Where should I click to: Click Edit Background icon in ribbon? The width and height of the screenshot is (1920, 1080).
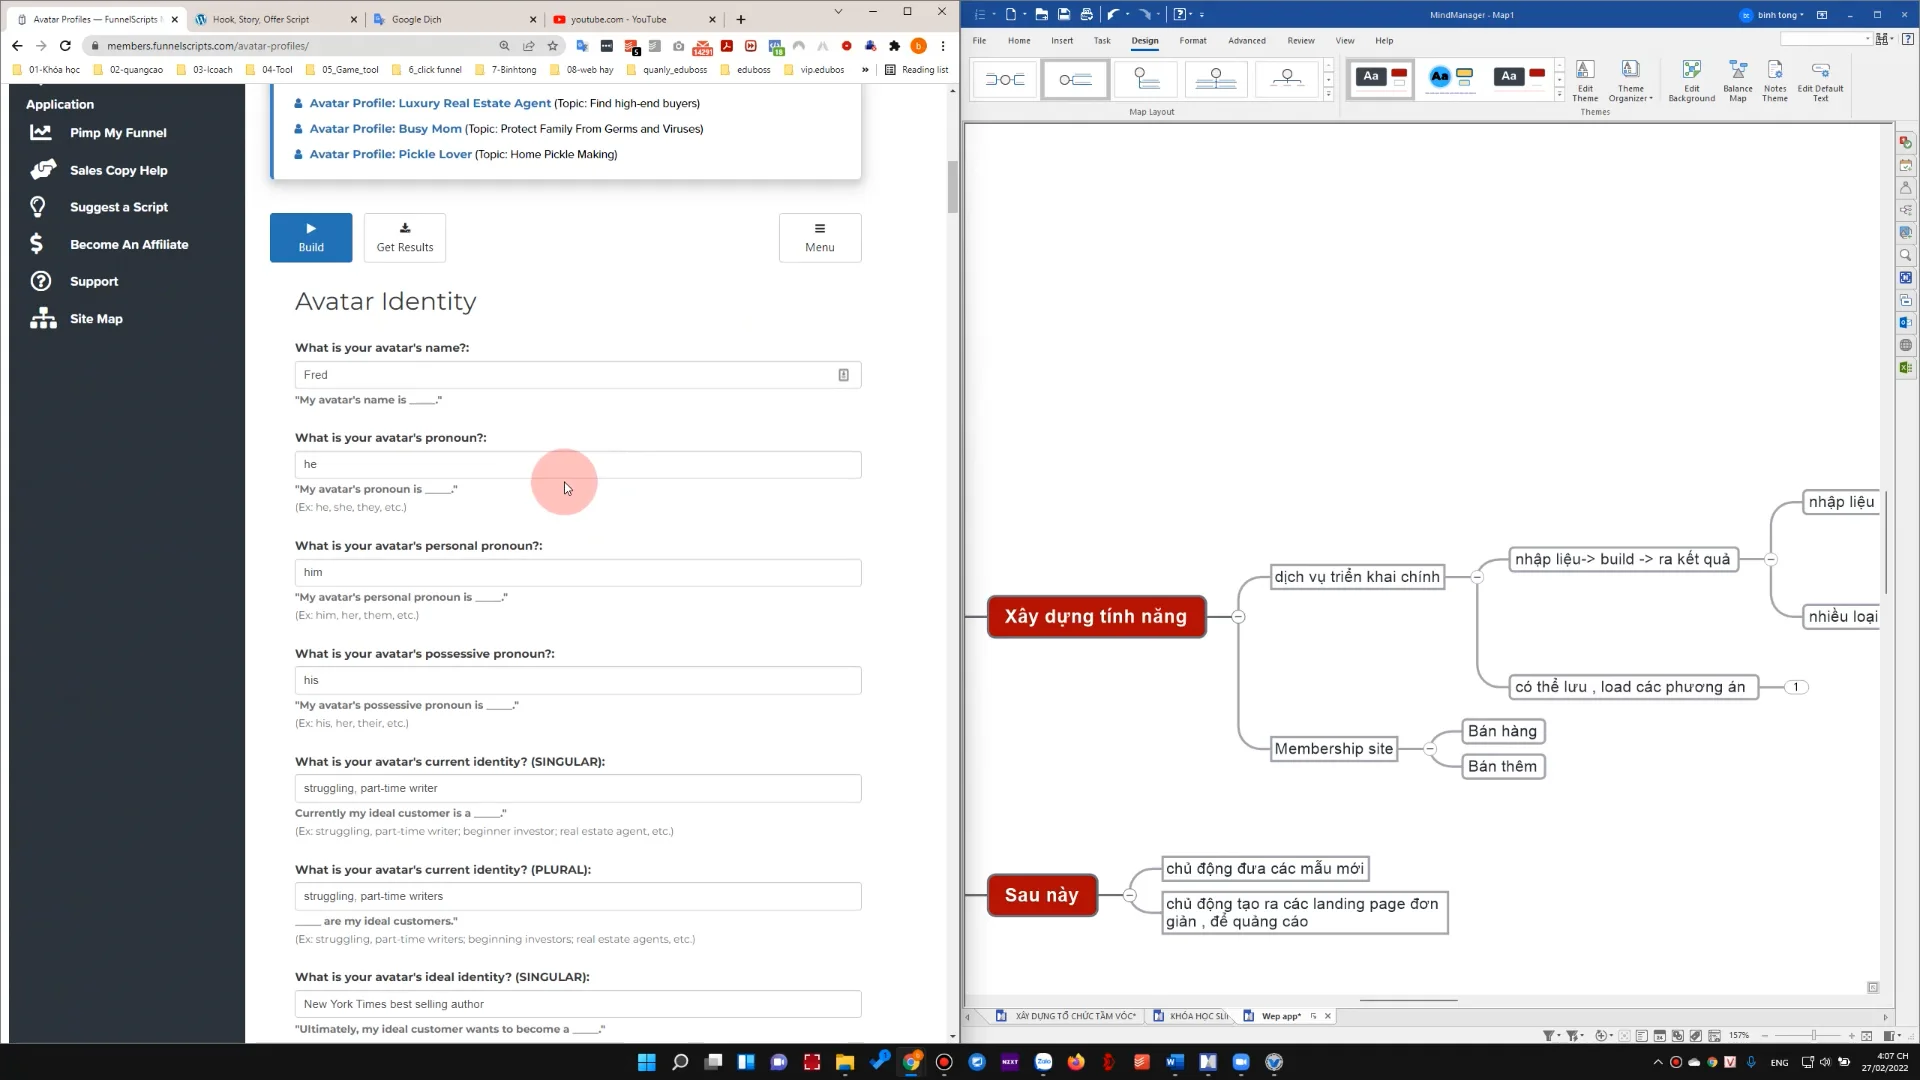1691,80
